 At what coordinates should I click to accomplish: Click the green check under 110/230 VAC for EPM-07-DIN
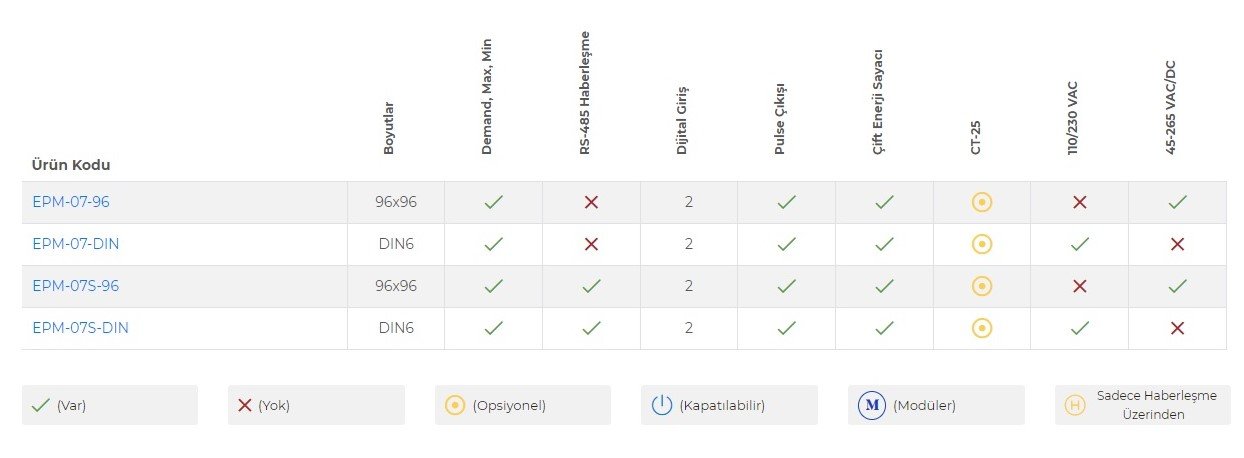pos(1079,244)
